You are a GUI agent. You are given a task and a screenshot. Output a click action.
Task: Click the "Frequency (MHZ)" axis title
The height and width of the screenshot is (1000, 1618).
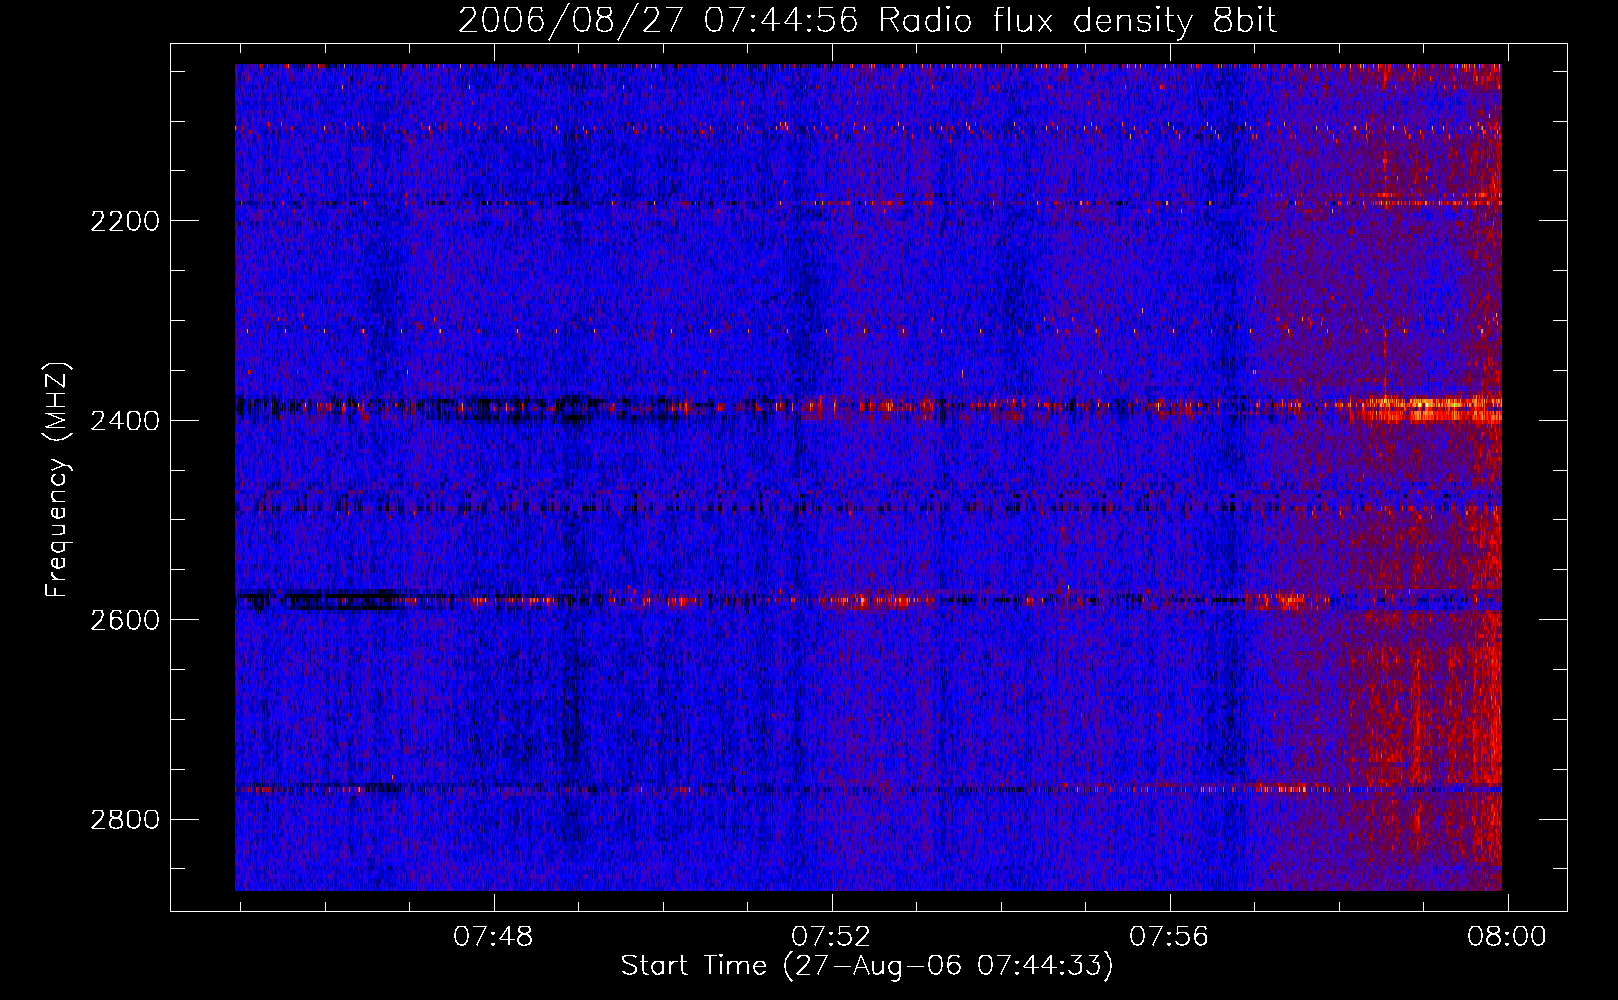pos(58,480)
